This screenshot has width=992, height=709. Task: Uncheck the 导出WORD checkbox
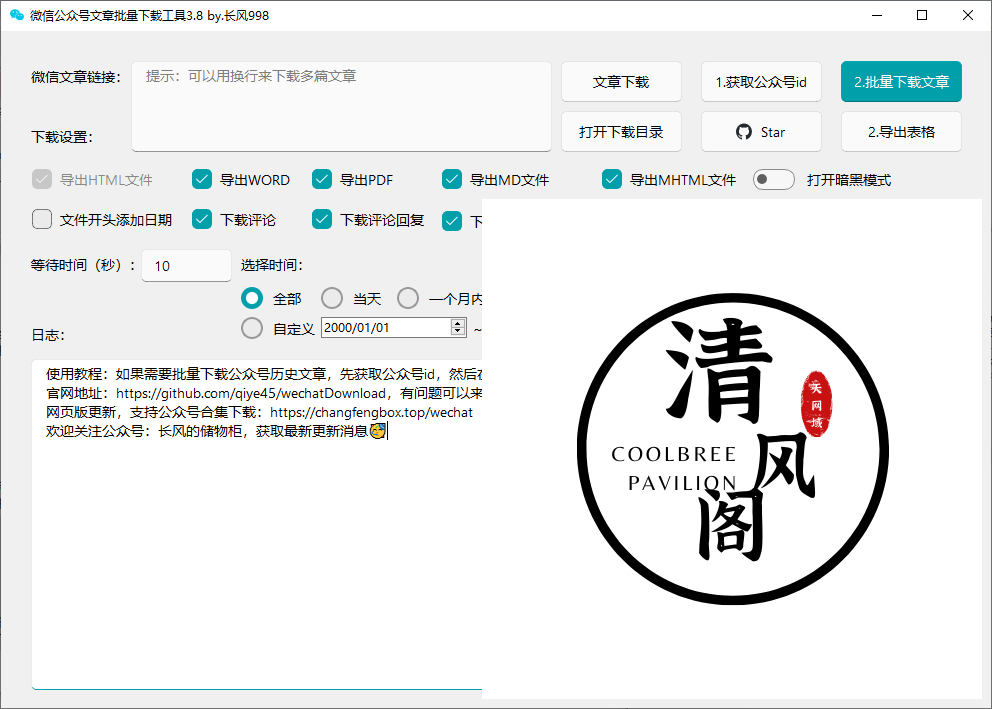click(x=202, y=180)
